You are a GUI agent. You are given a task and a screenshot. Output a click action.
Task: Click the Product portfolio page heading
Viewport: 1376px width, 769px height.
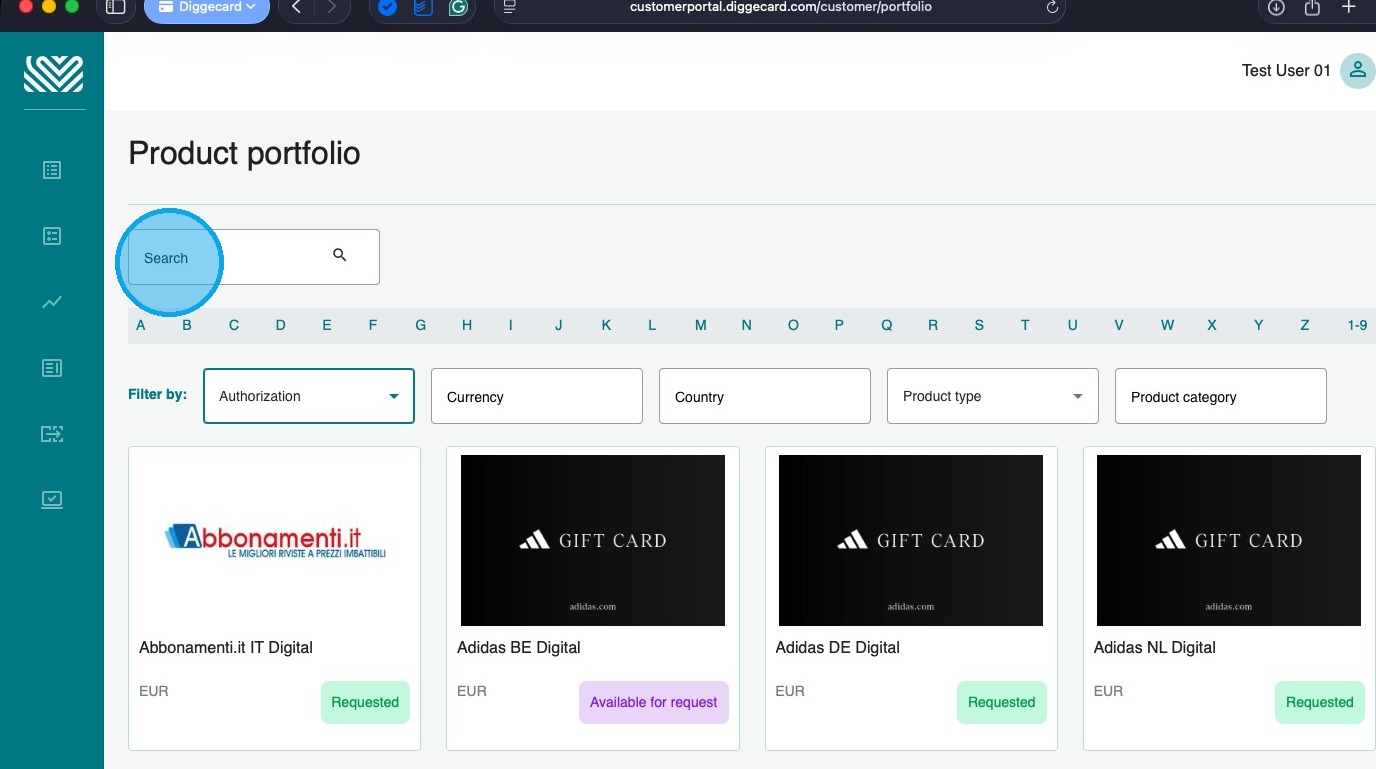point(245,153)
